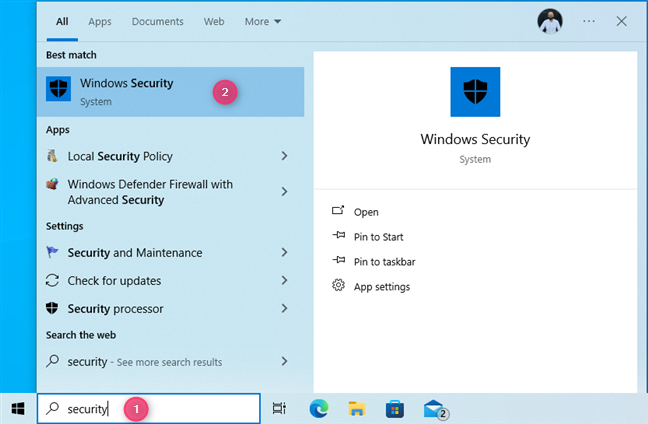Click the Windows Start button
The image size is (648, 424).
pyautogui.click(x=18, y=408)
